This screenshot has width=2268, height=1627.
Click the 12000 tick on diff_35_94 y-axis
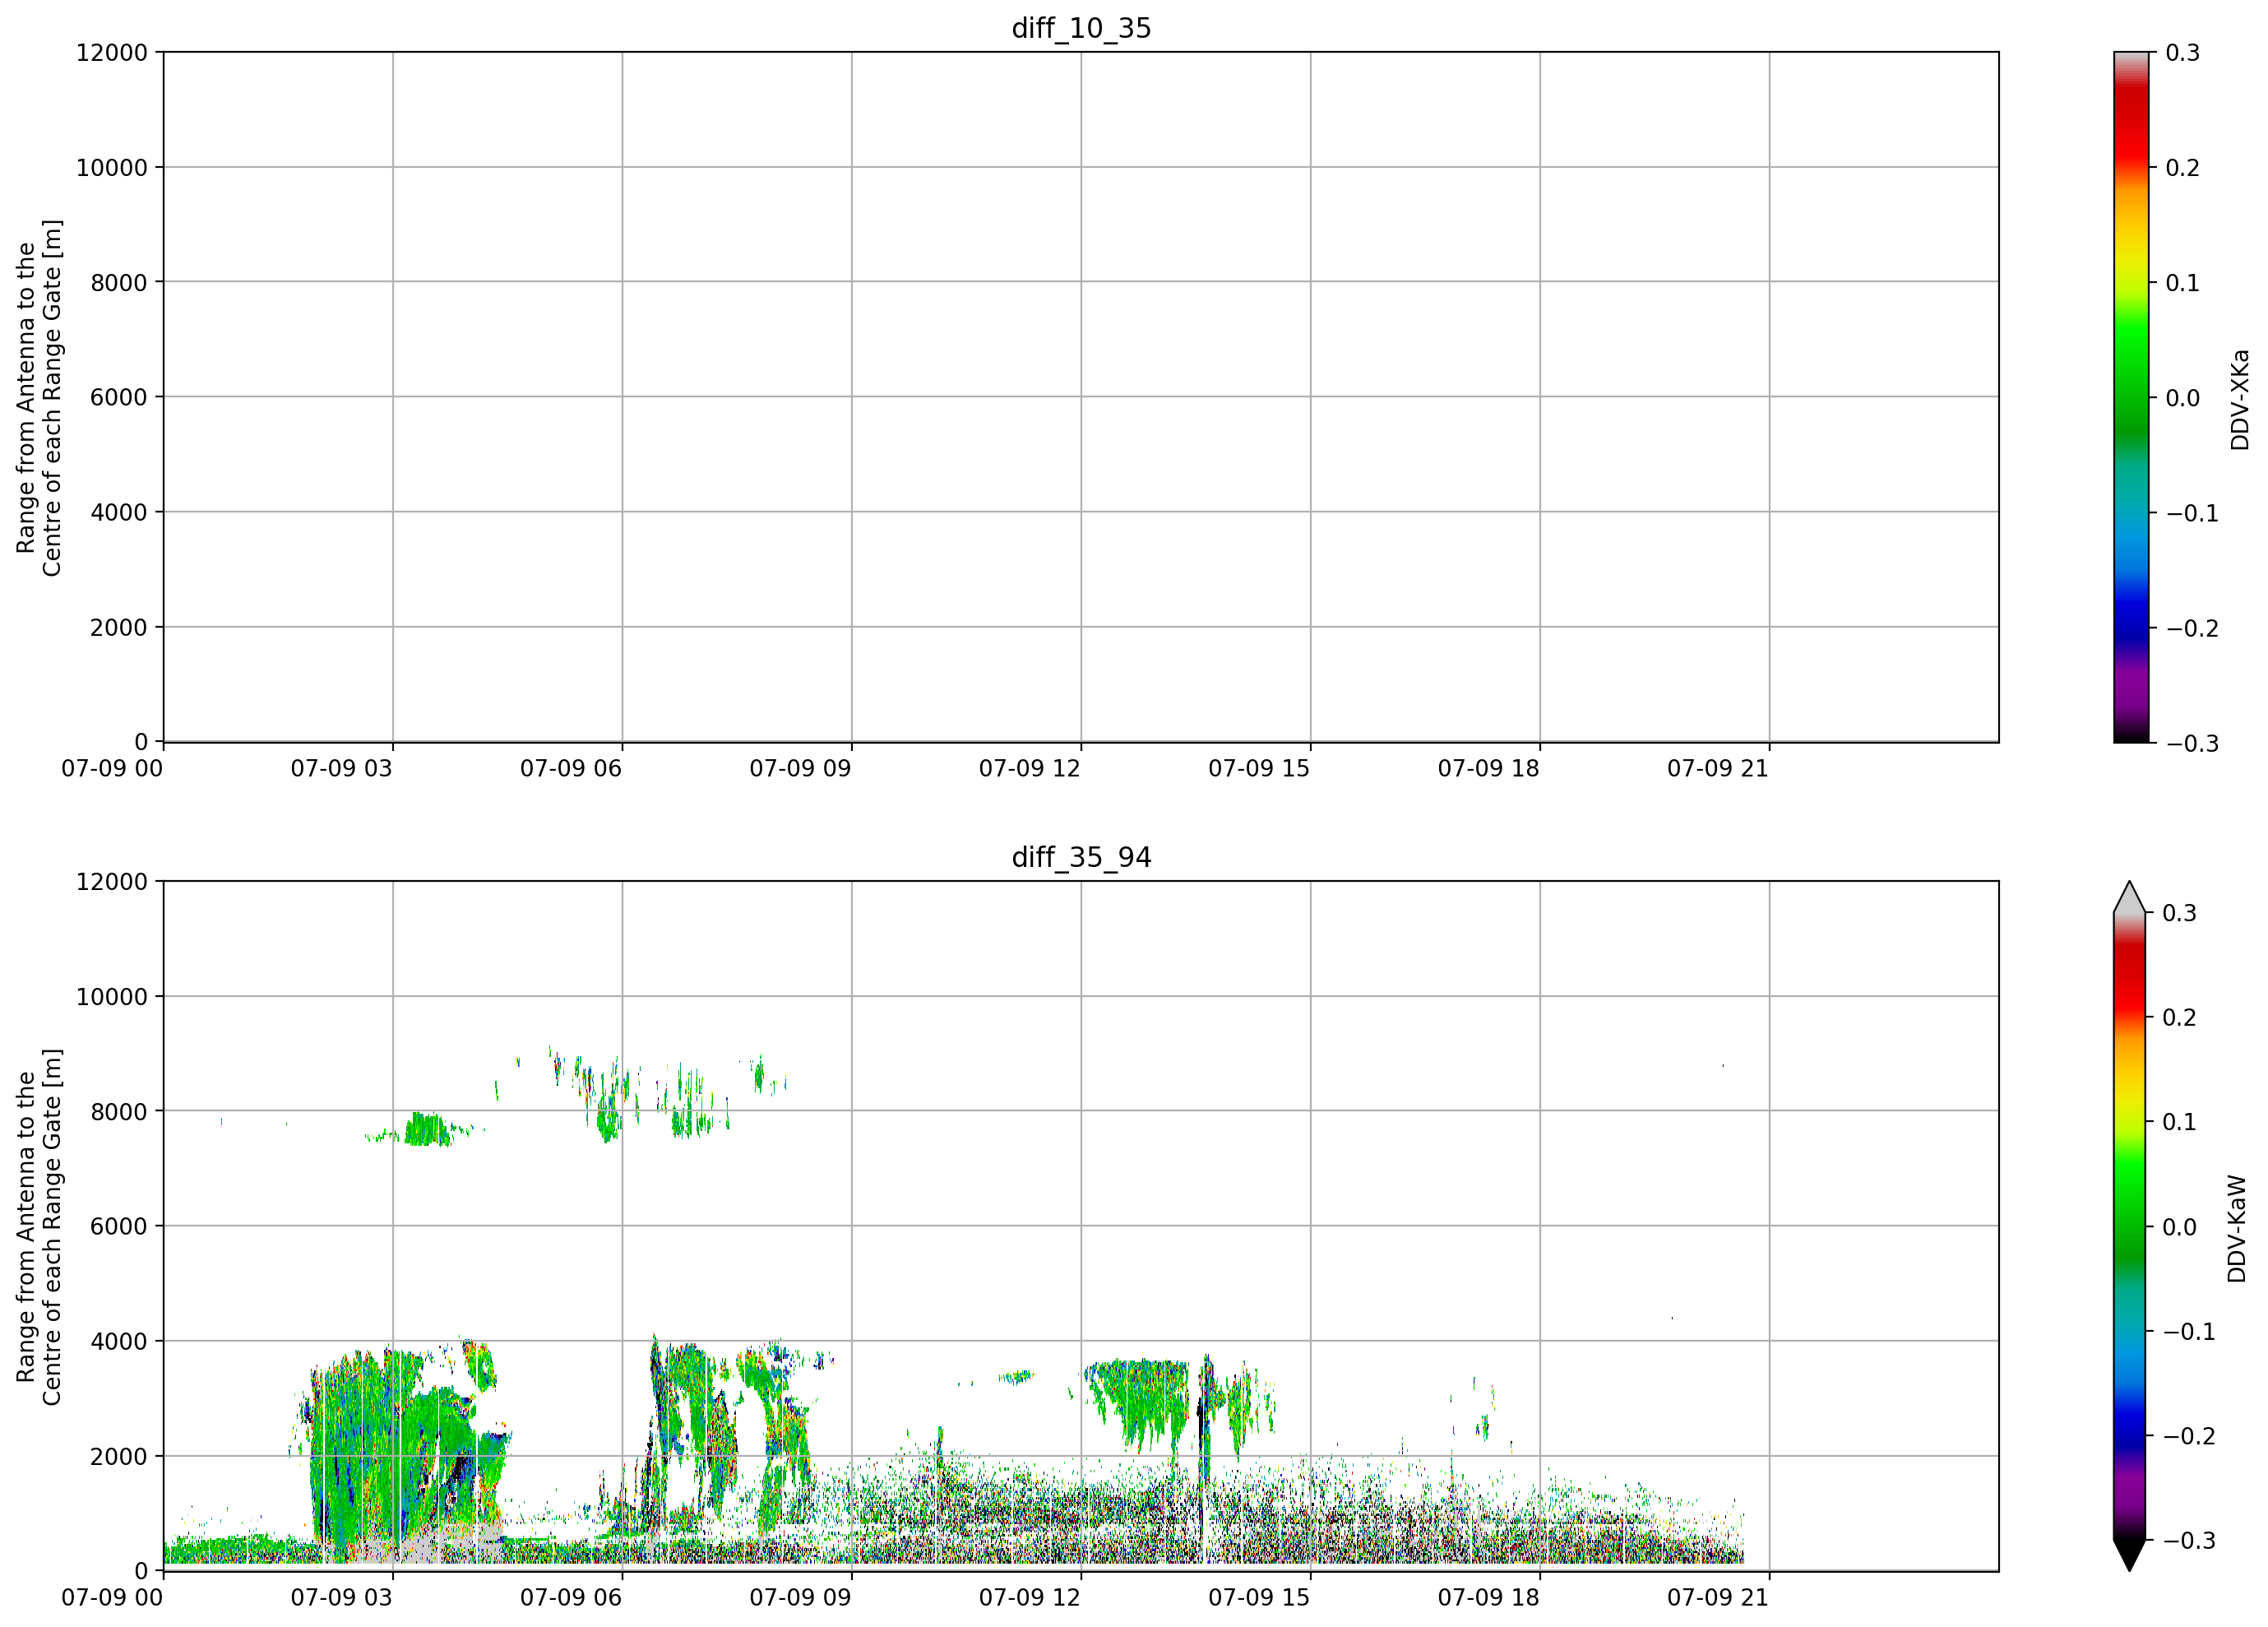coord(112,882)
